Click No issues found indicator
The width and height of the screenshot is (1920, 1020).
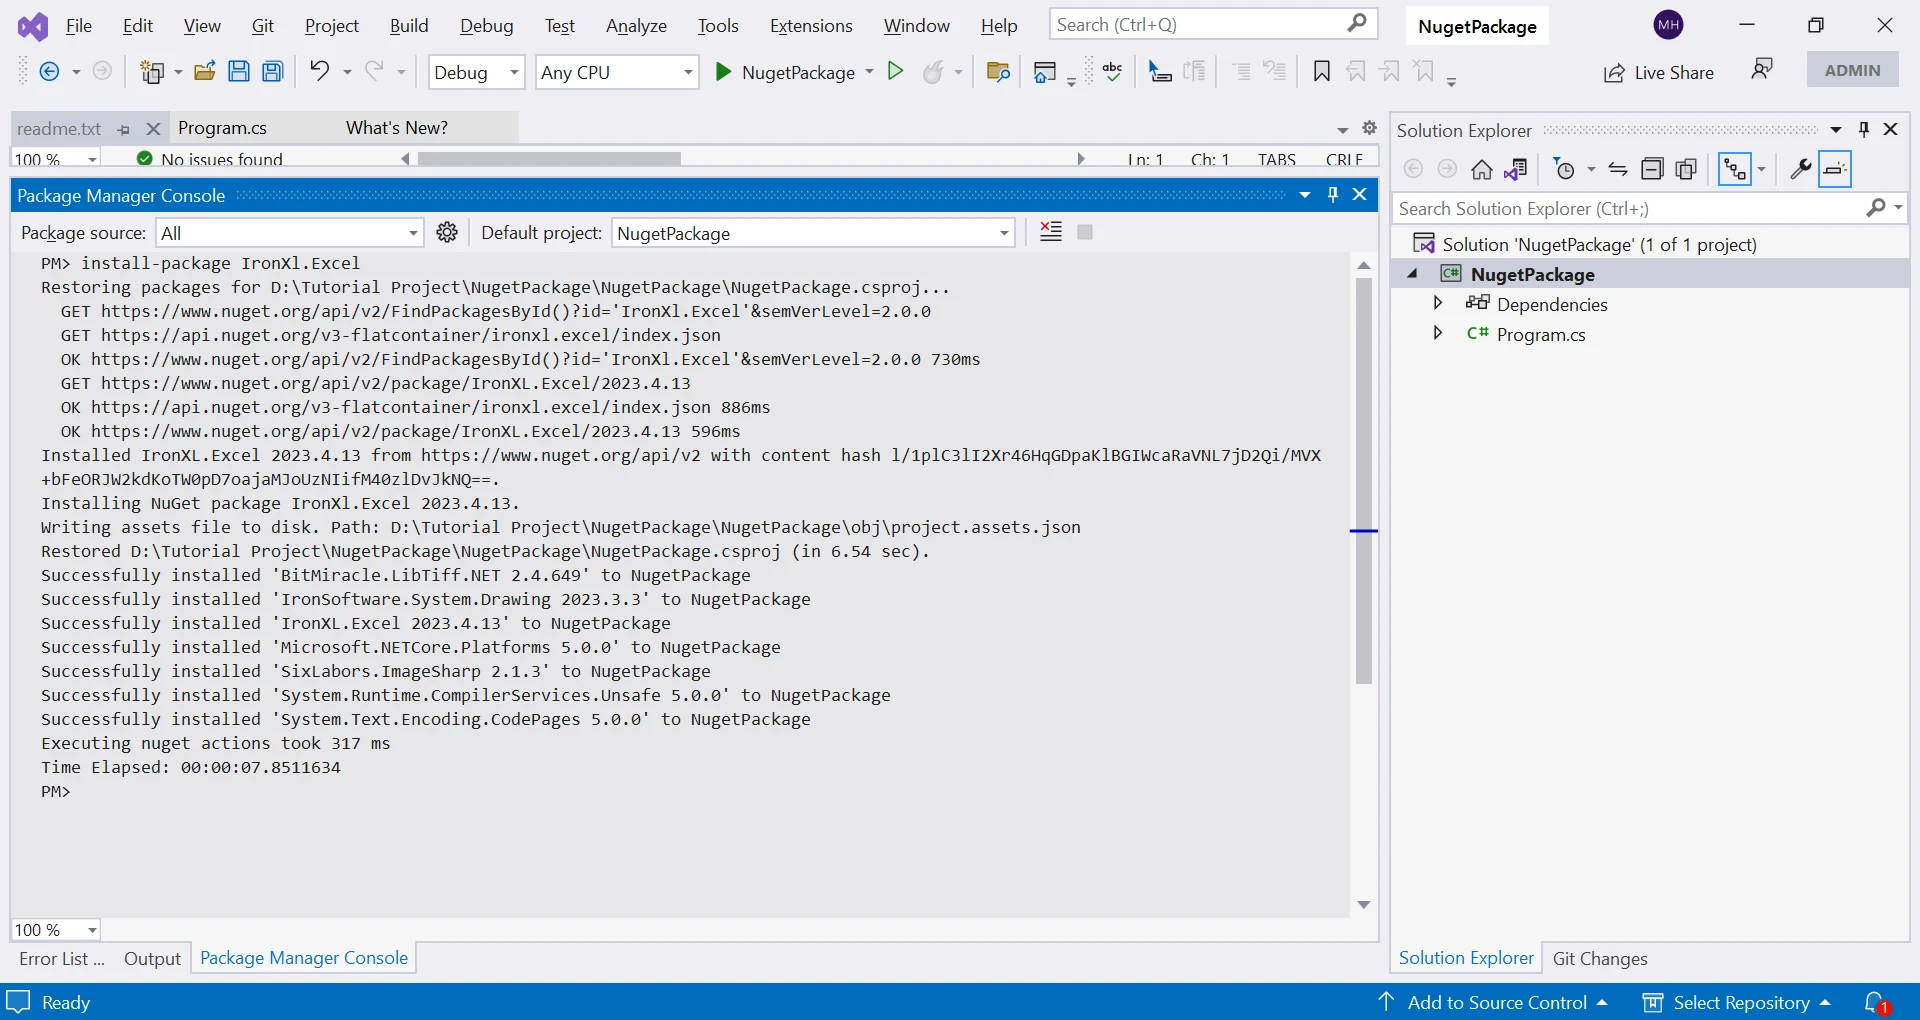click(x=210, y=158)
